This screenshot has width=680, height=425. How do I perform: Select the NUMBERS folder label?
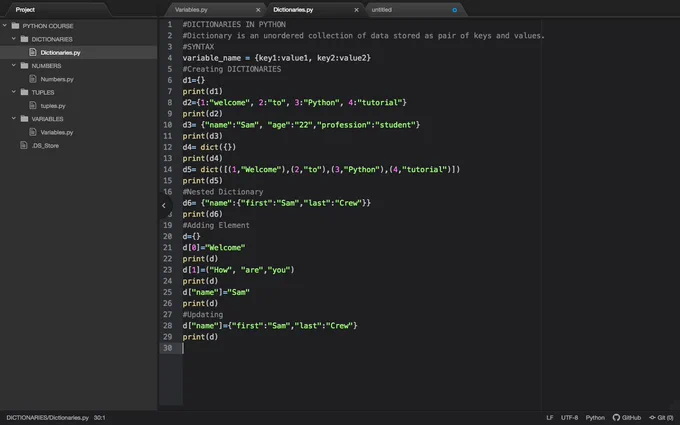46,66
